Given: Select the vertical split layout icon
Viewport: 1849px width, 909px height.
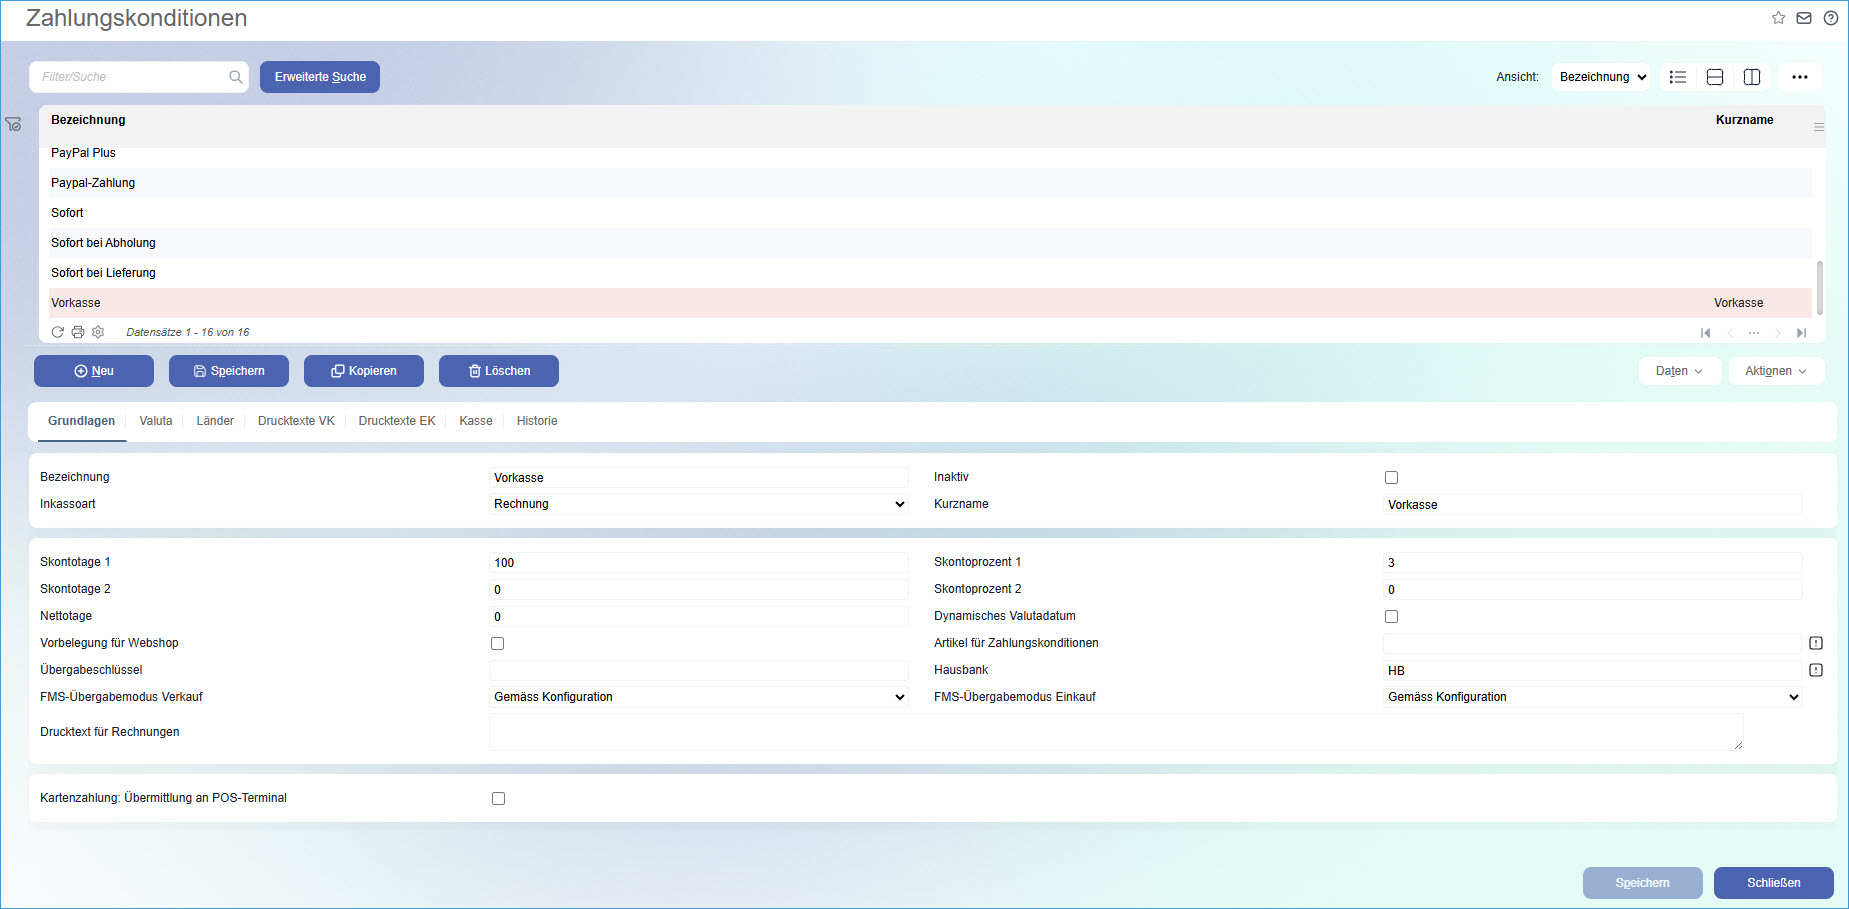Looking at the screenshot, I should coord(1752,77).
